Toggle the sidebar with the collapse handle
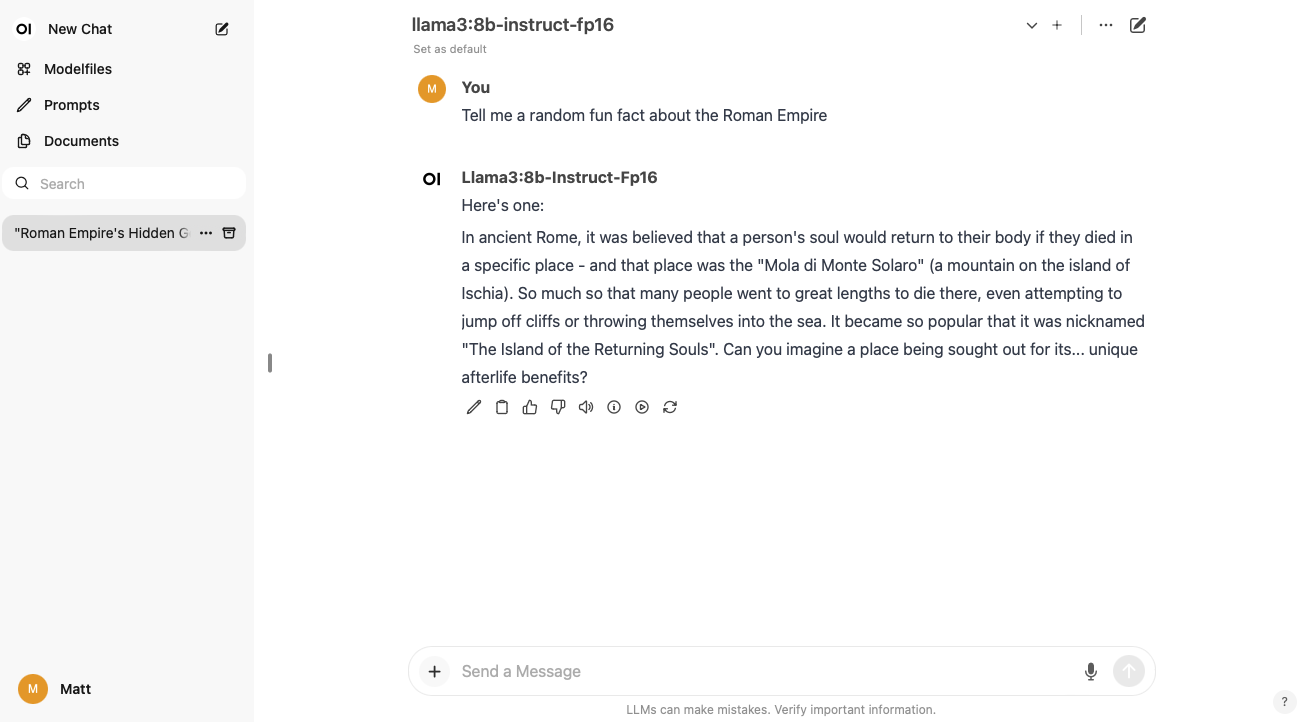The width and height of the screenshot is (1305, 722). tap(270, 363)
